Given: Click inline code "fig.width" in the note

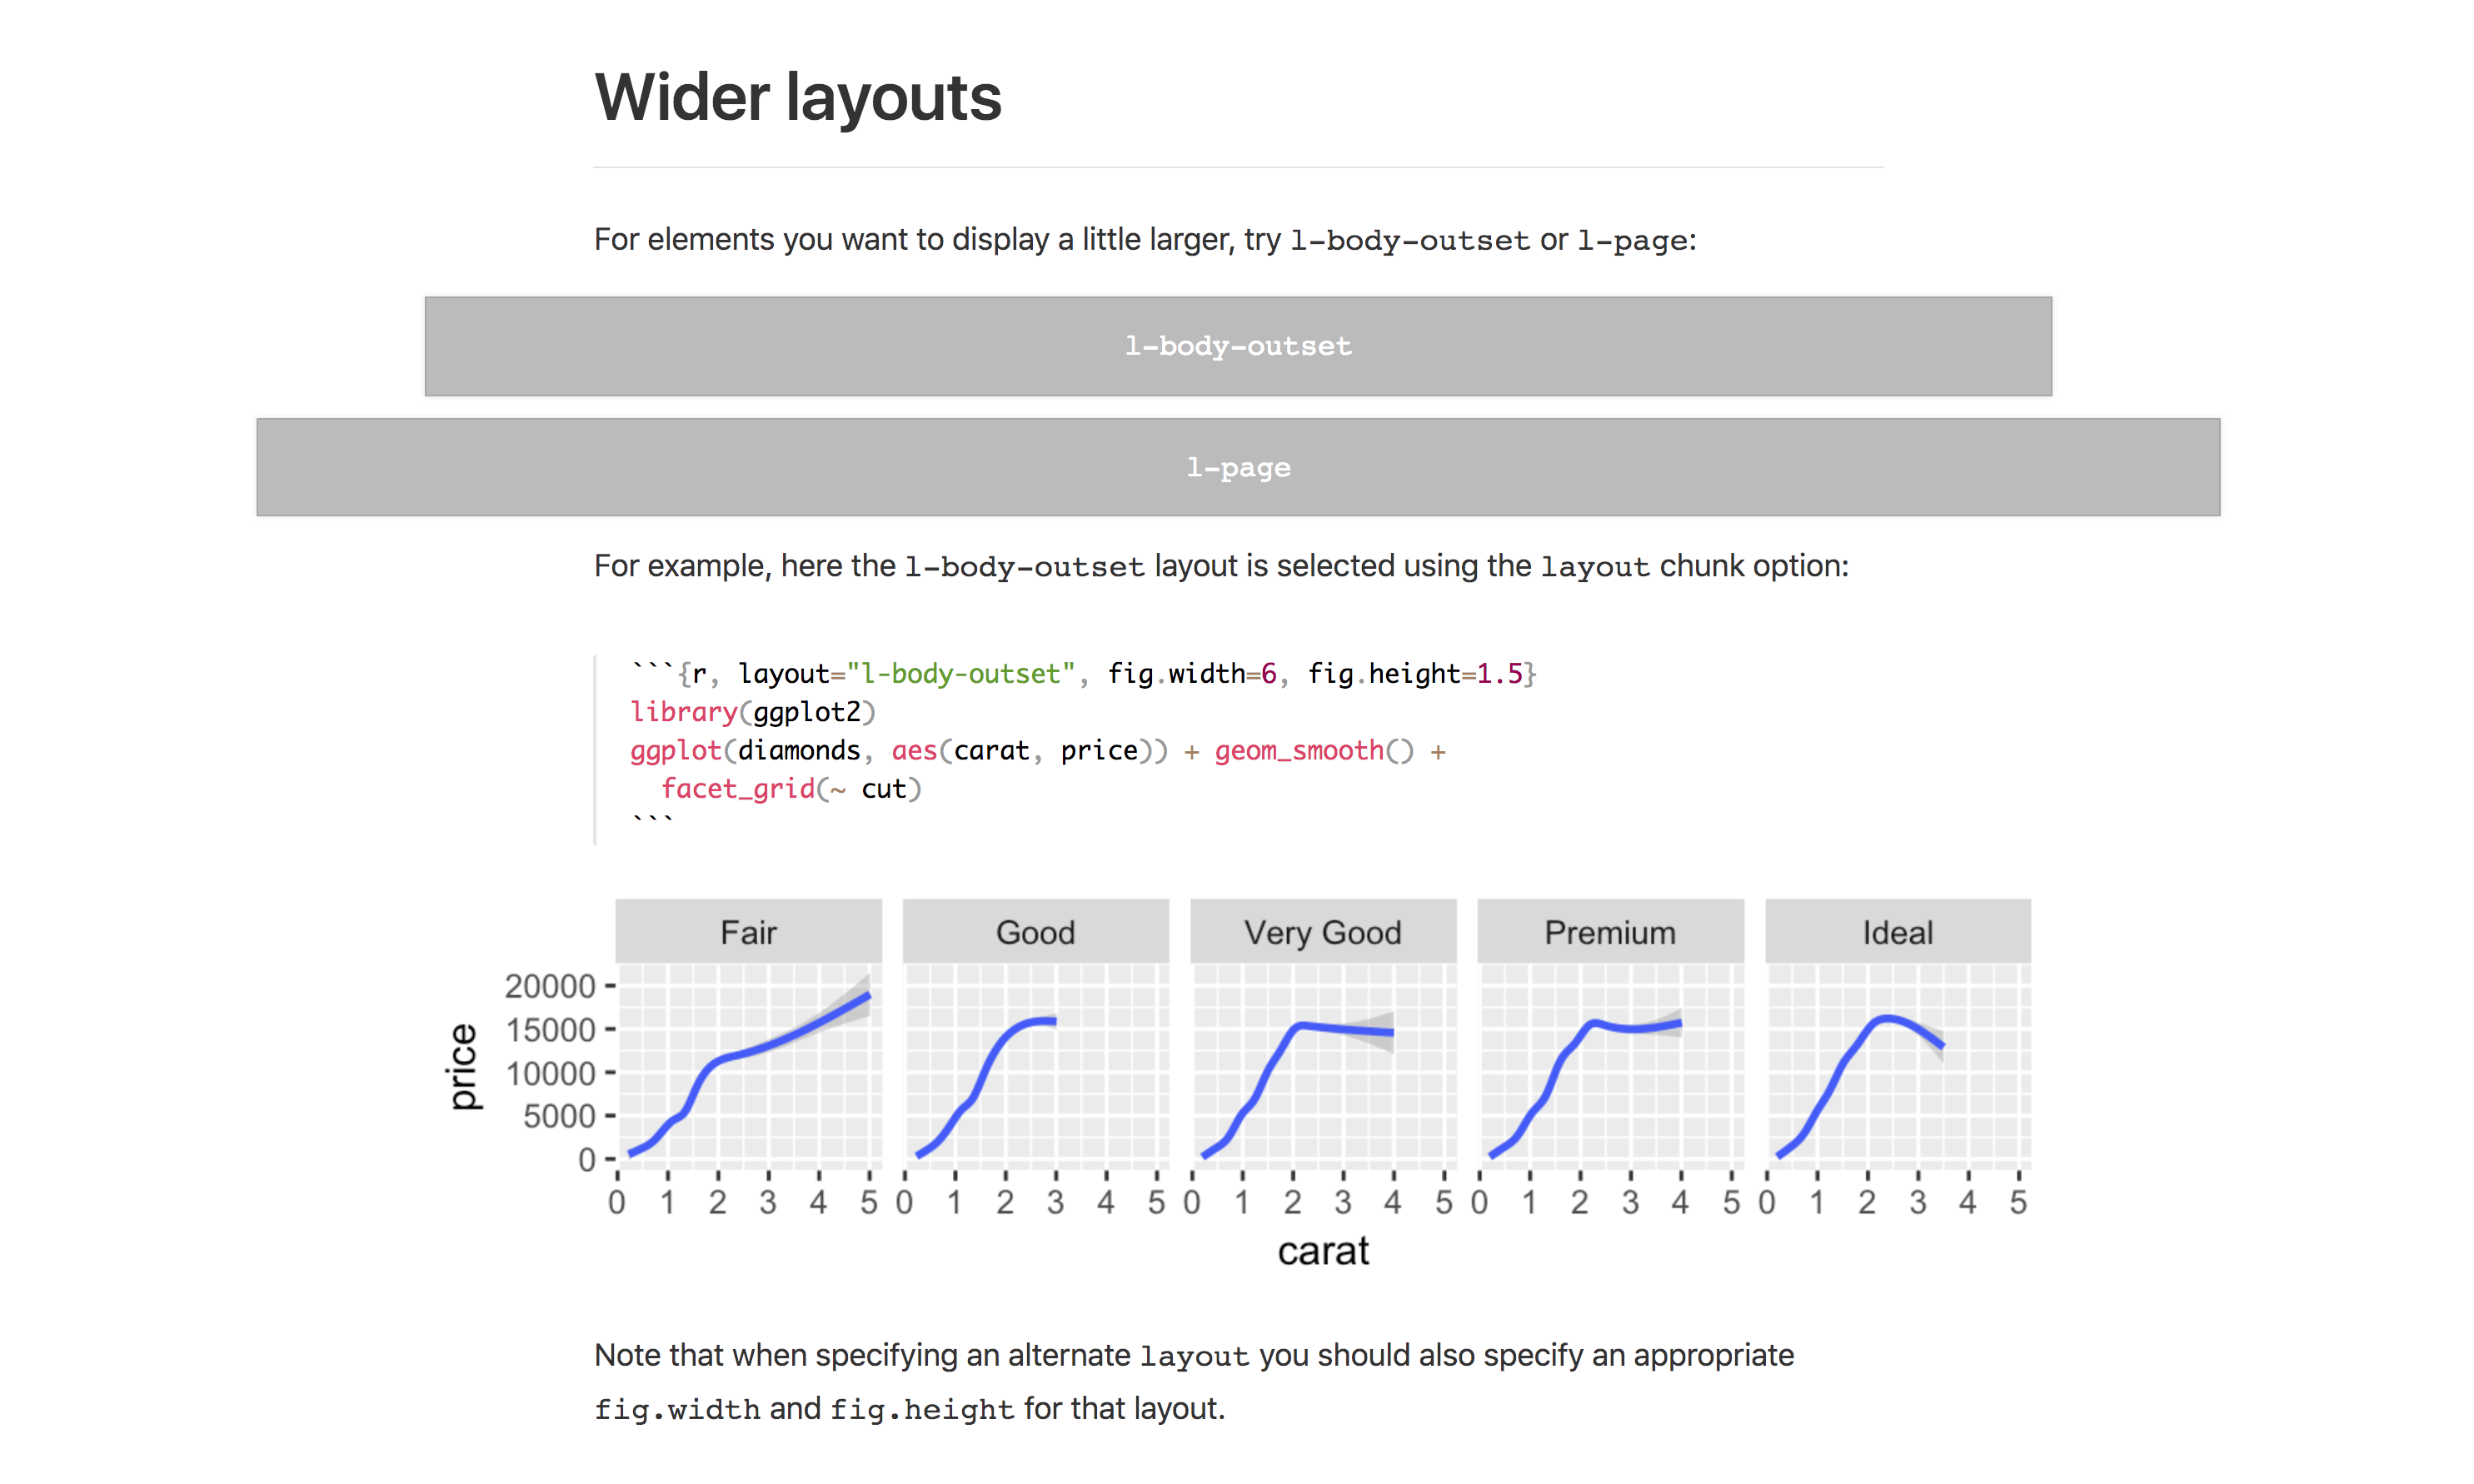Looking at the screenshot, I should [x=676, y=1410].
